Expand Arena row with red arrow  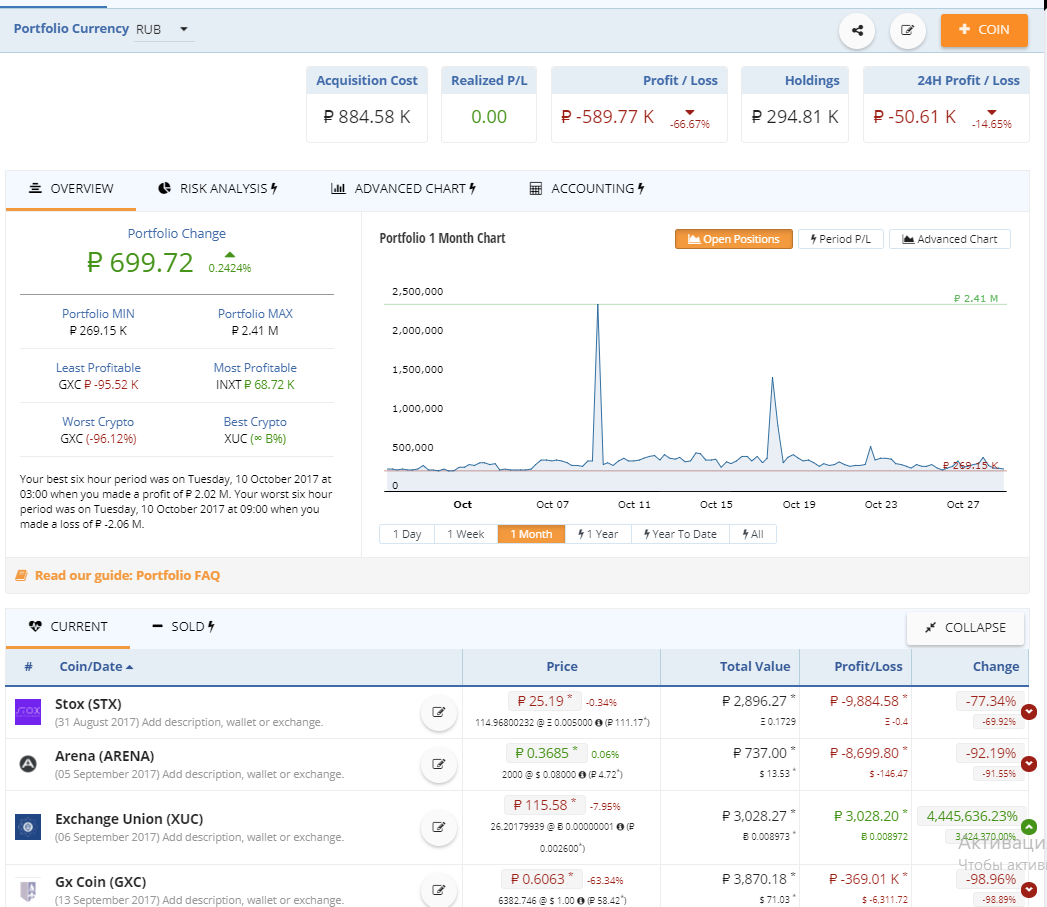coord(1029,764)
